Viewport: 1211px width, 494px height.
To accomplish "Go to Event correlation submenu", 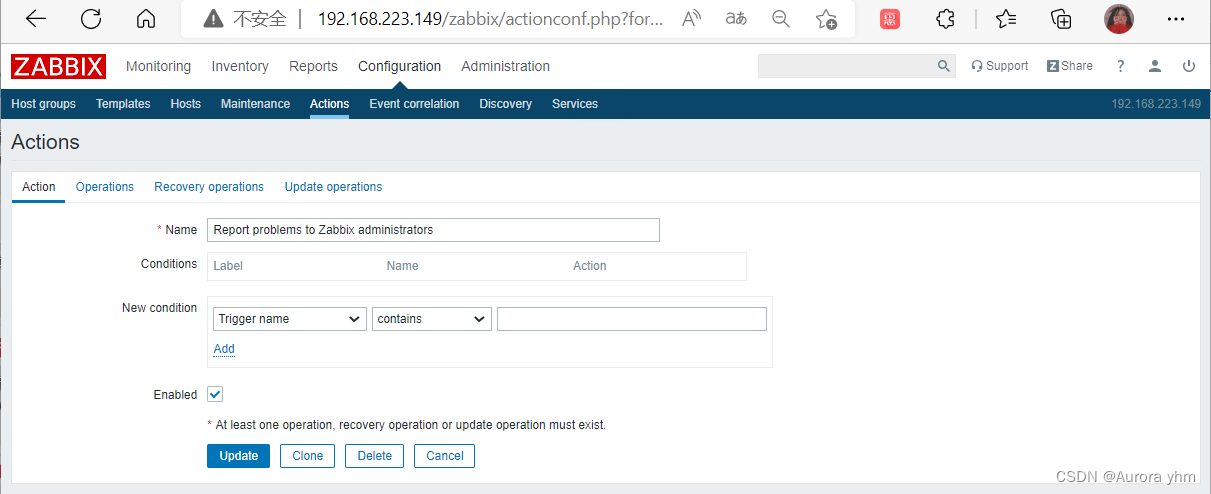I will coord(414,104).
